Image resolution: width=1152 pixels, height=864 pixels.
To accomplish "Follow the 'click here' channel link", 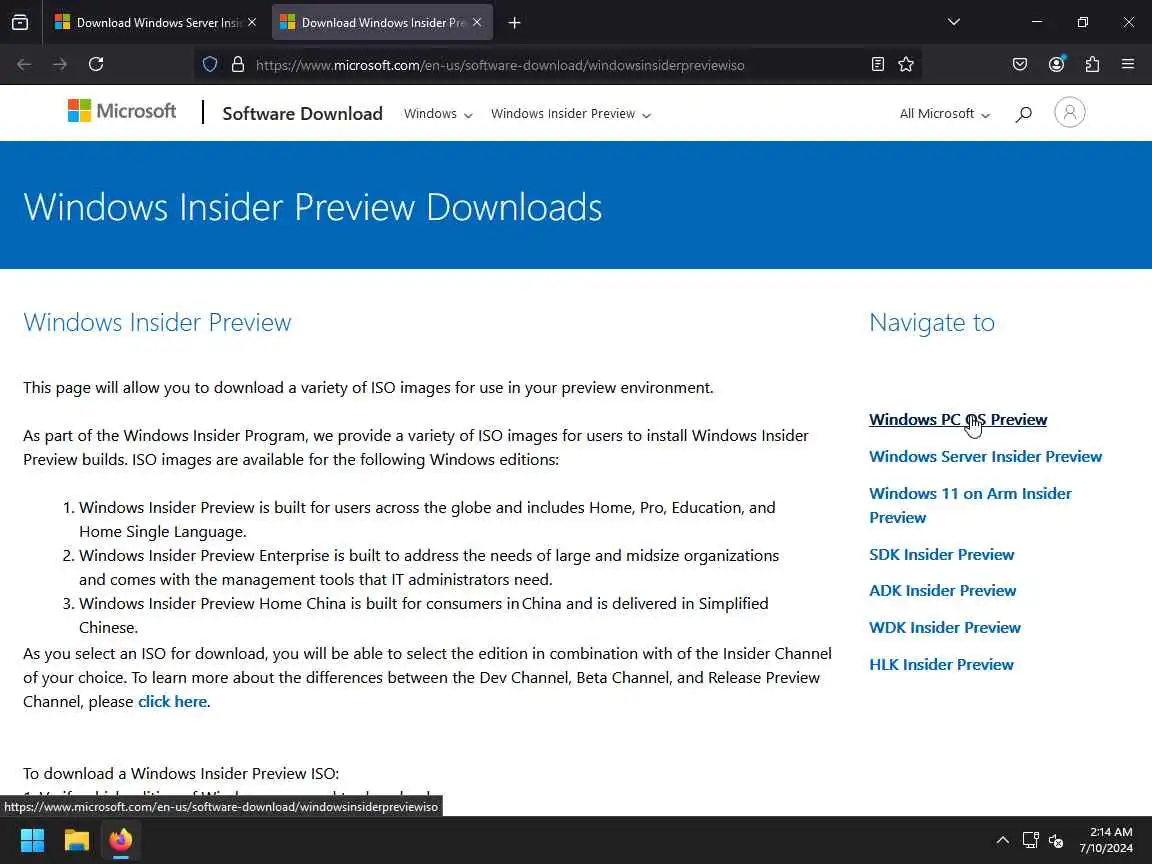I will click(x=172, y=702).
